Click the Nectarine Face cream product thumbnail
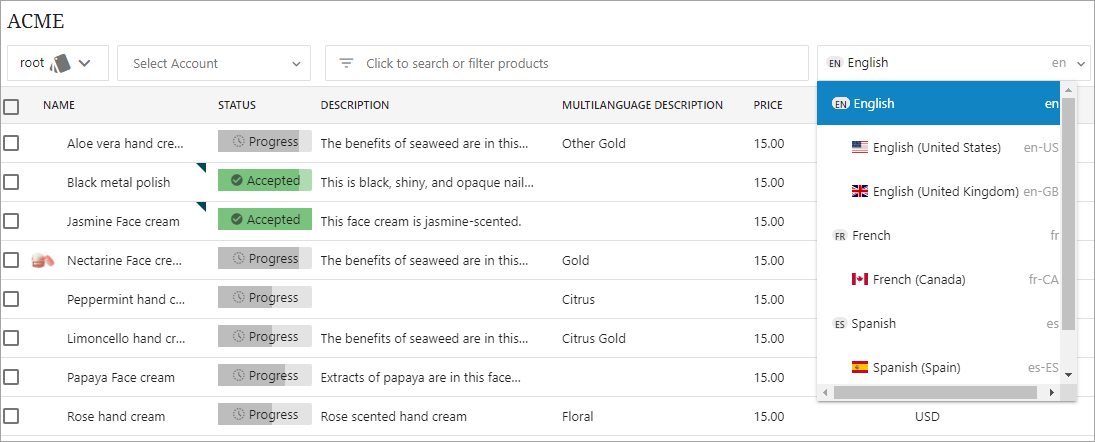The height and width of the screenshot is (442, 1095). (x=42, y=260)
